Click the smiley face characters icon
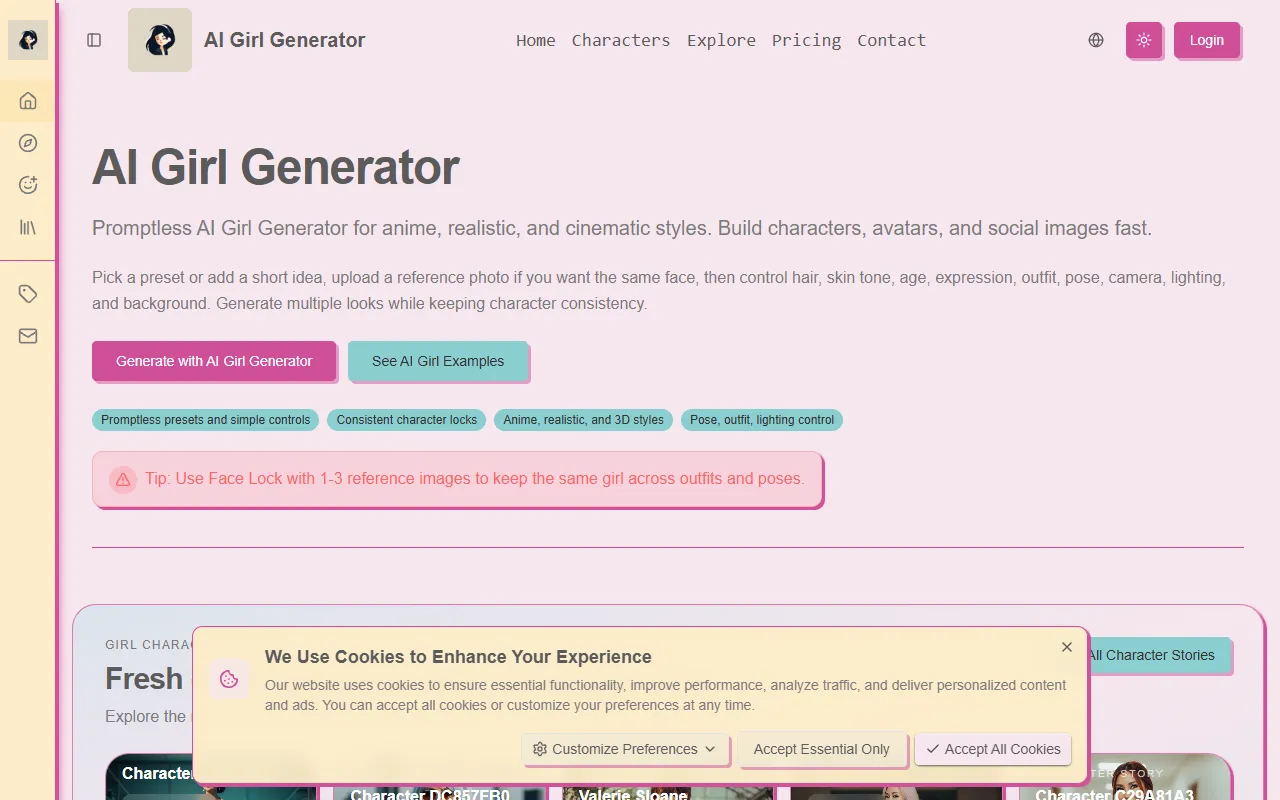 (x=28, y=185)
